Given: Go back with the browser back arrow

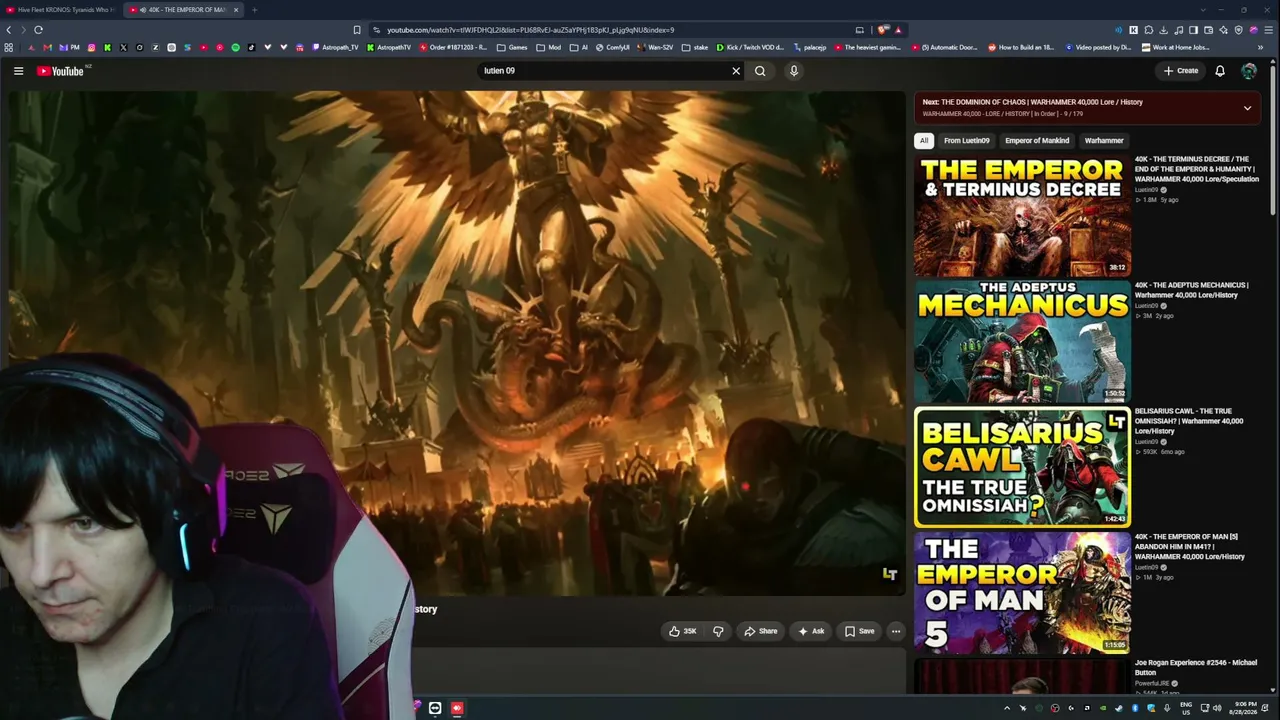Looking at the screenshot, I should click(x=9, y=30).
